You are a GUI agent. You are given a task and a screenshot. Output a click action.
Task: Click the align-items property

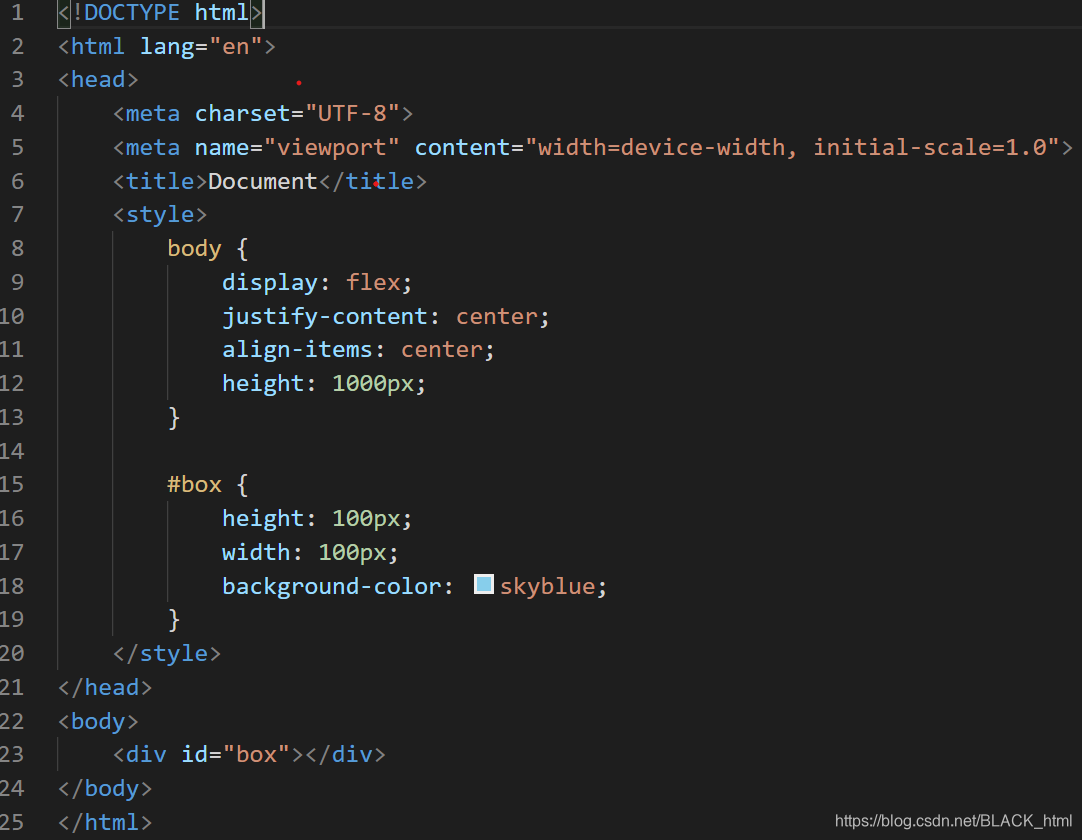coord(297,350)
